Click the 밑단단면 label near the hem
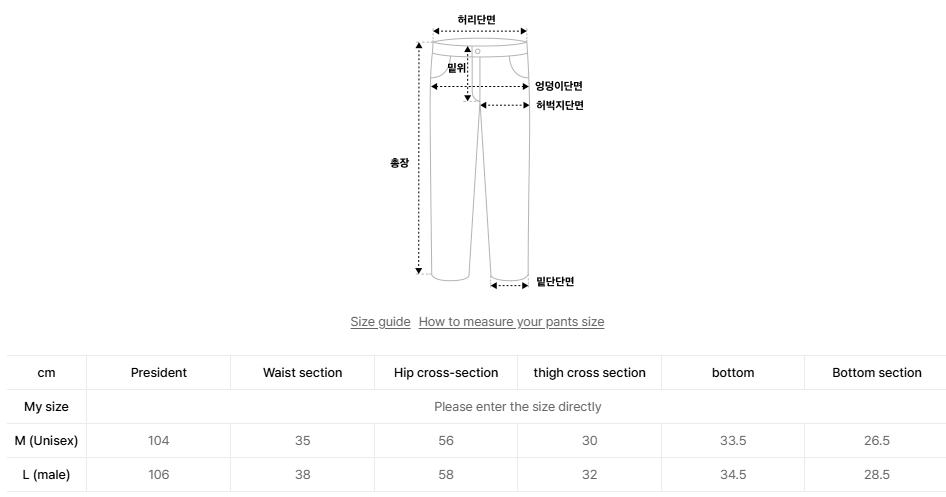The image size is (946, 497). (x=555, y=283)
